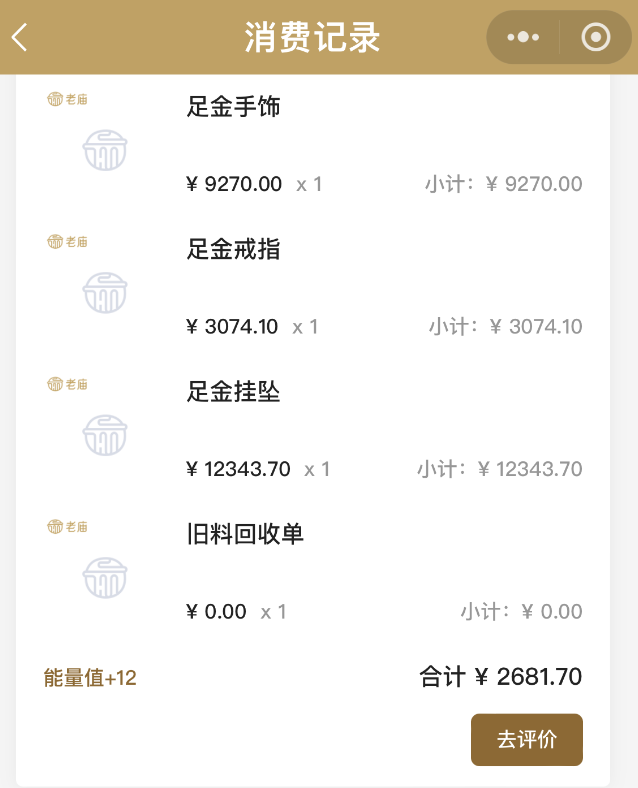The width and height of the screenshot is (638, 788).
Task: Click the 老庙 brand logo beside 足金挂坠
Action: click(68, 384)
